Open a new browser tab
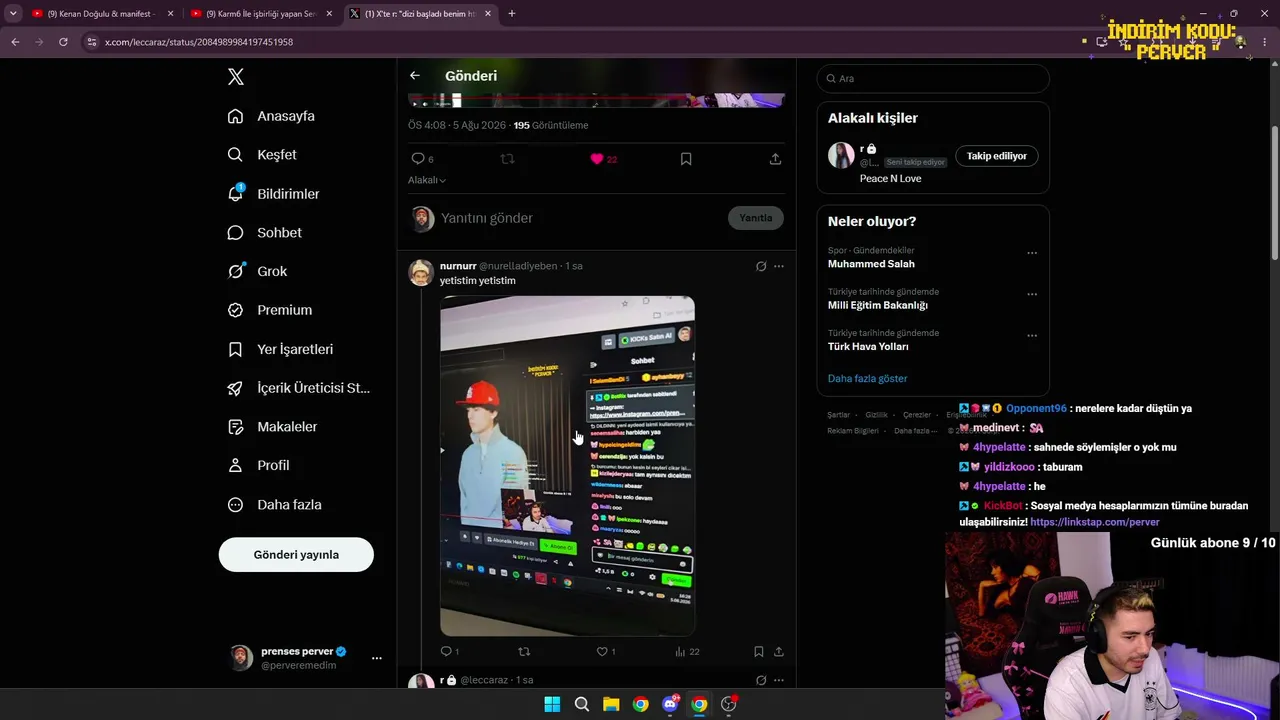 (511, 14)
